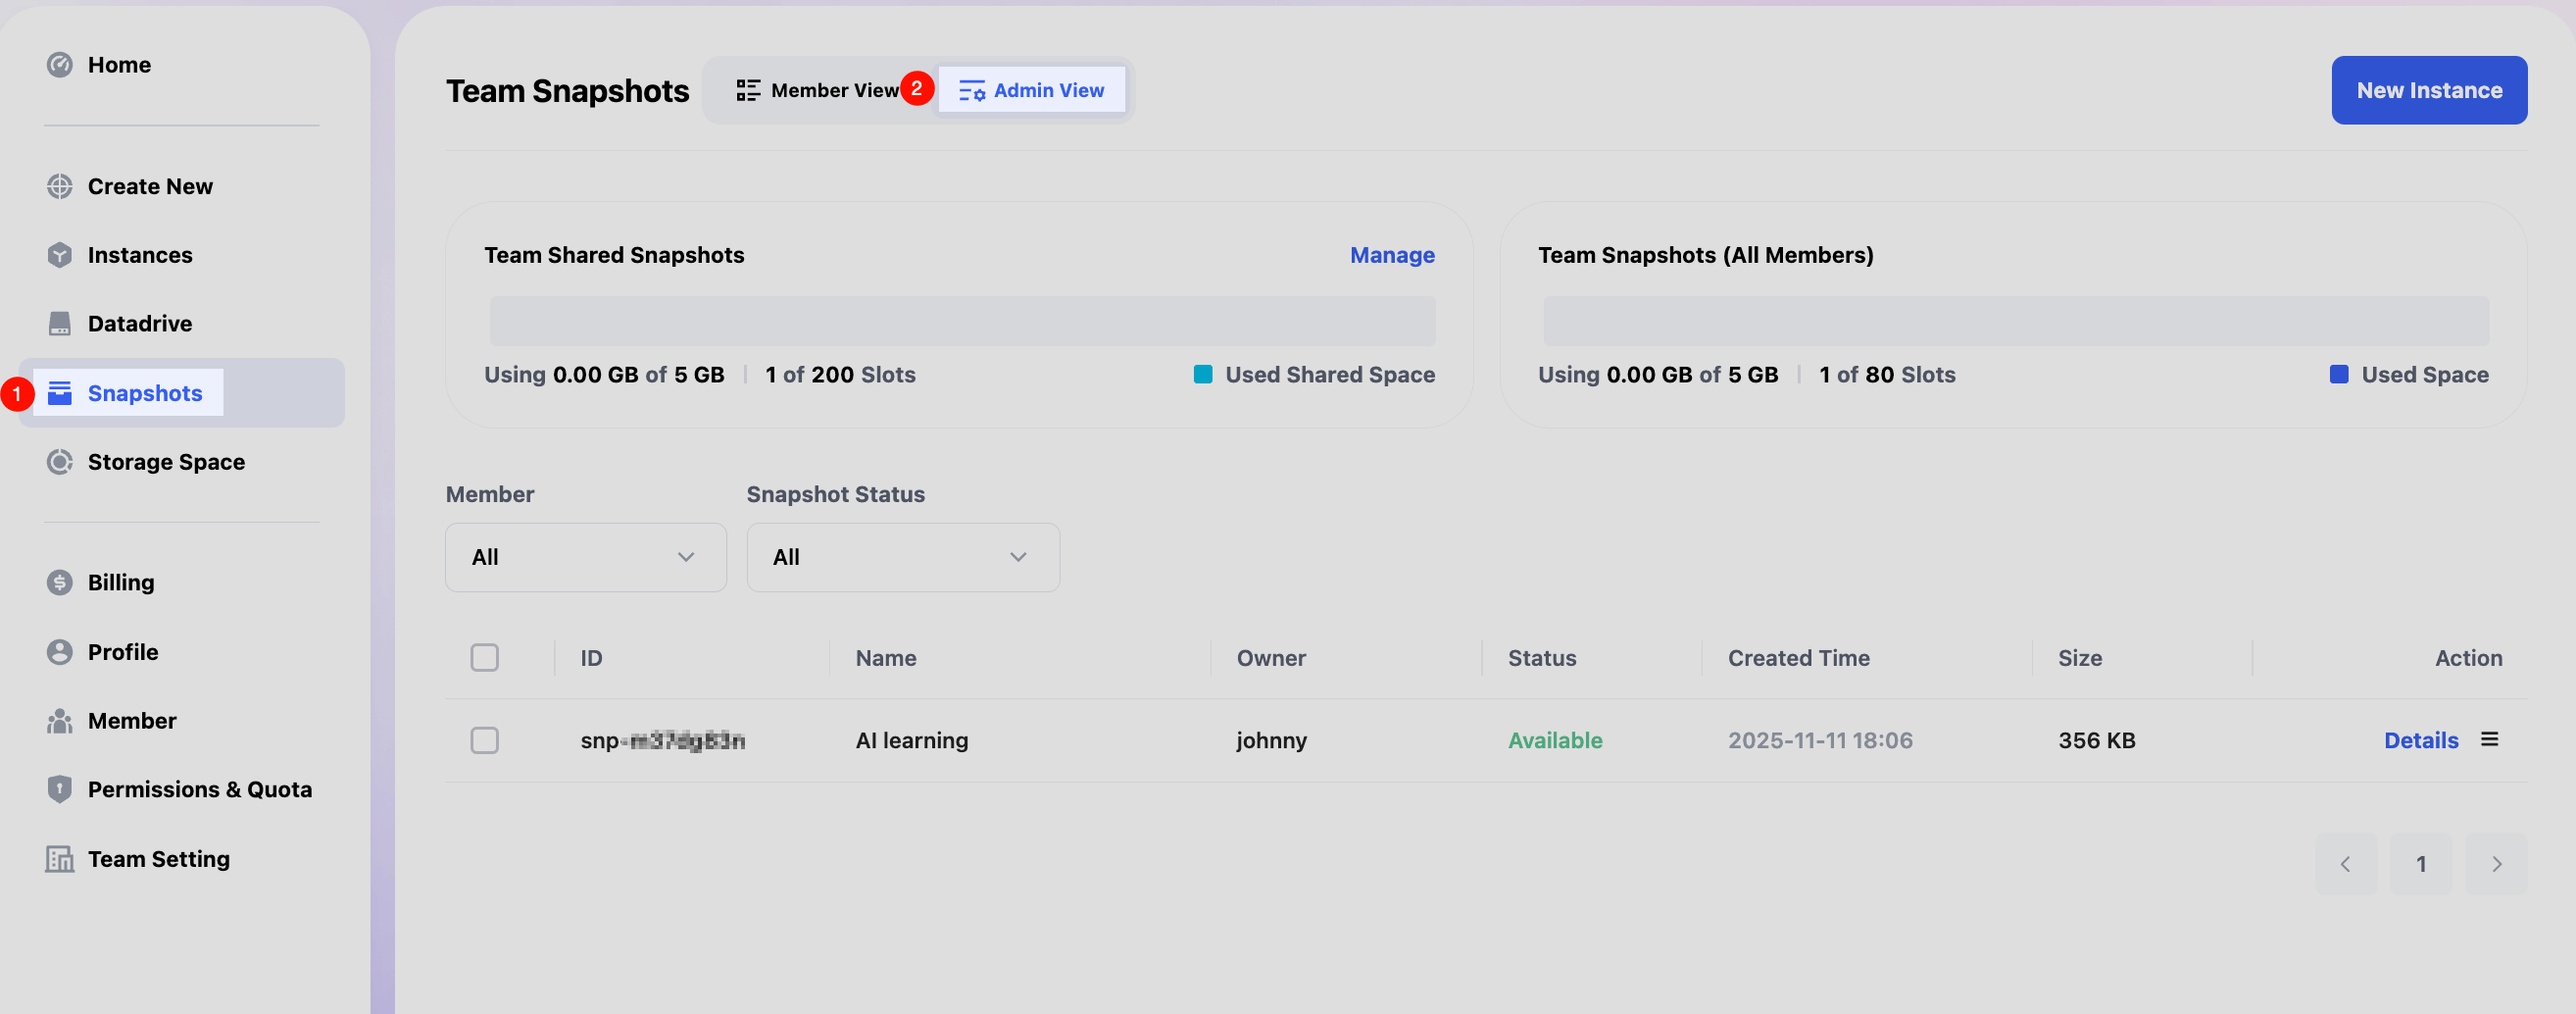Open the Manage link for shared snapshots
The height and width of the screenshot is (1014, 2576).
coord(1391,256)
